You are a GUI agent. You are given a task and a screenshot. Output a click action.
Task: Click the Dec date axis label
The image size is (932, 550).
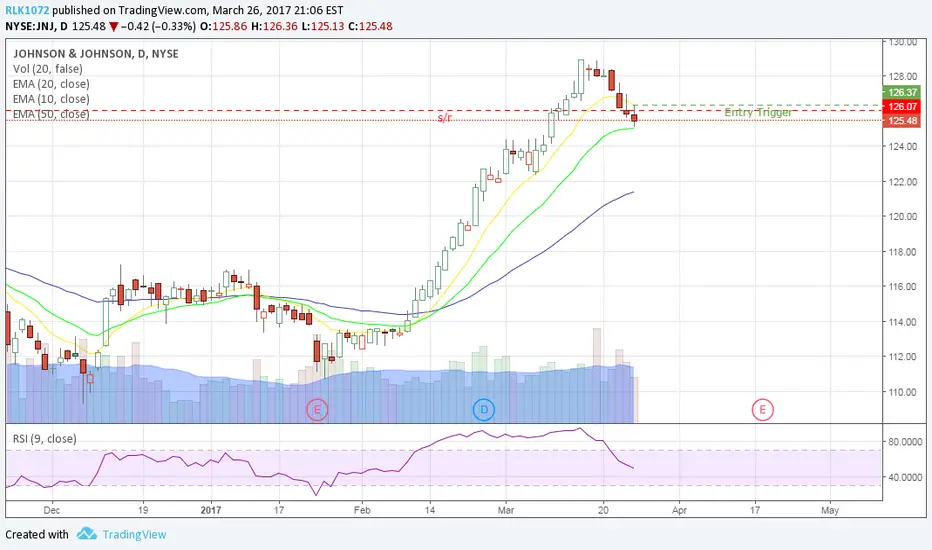52,510
